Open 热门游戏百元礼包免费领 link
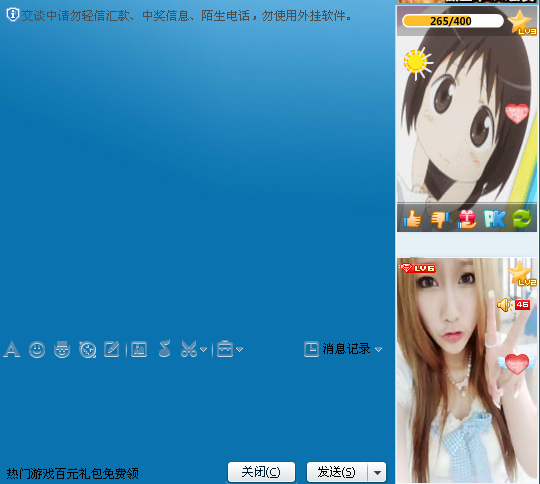 point(73,474)
